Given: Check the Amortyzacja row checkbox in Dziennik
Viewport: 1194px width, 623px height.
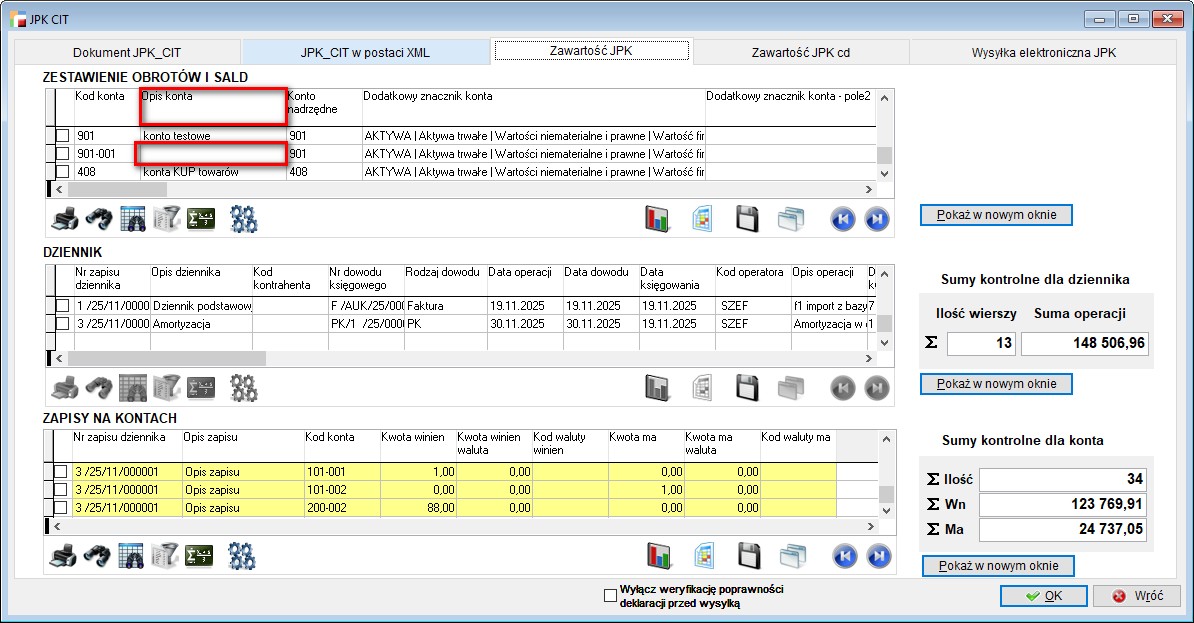Looking at the screenshot, I should 62,324.
